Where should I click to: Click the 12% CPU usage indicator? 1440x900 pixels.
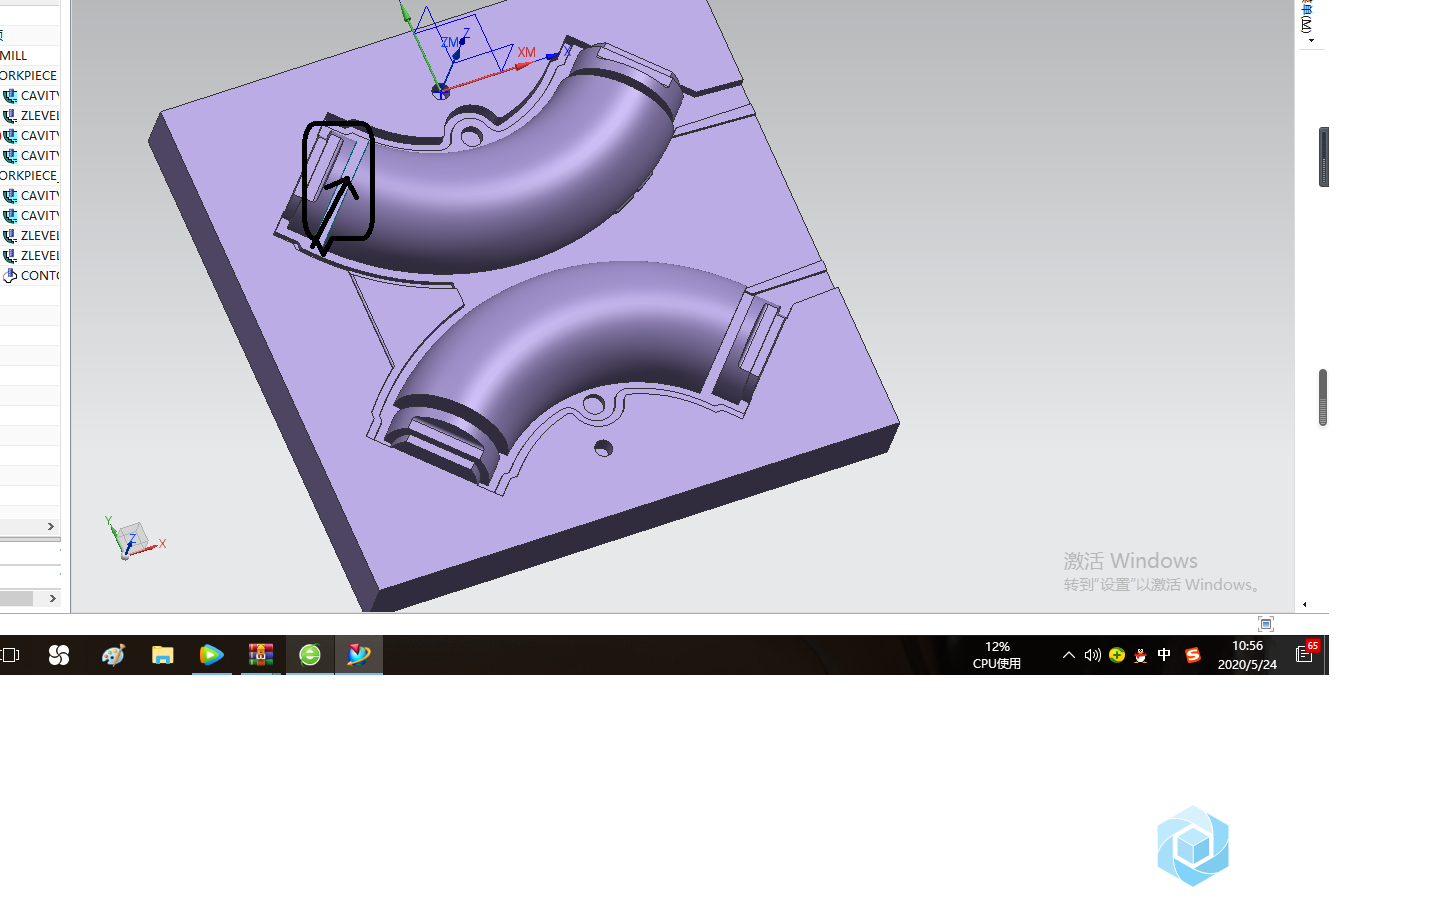click(x=997, y=655)
